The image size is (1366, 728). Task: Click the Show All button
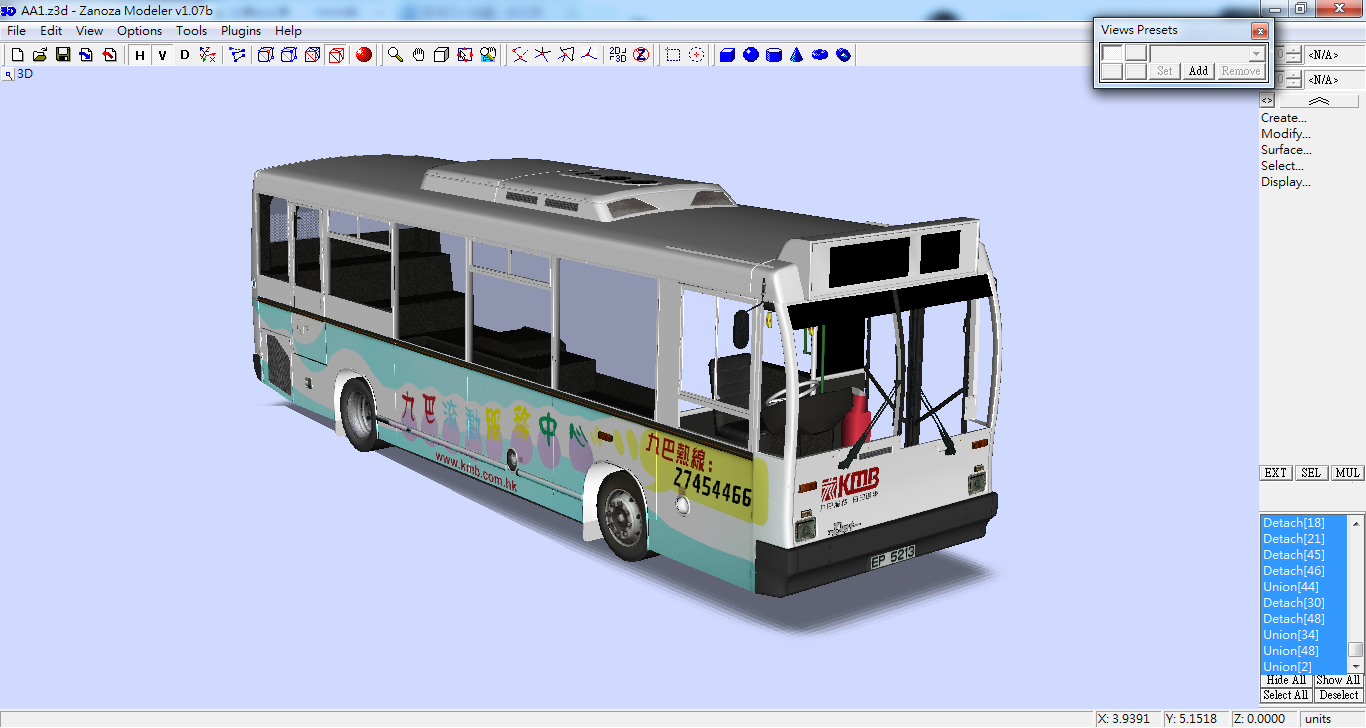(1338, 680)
